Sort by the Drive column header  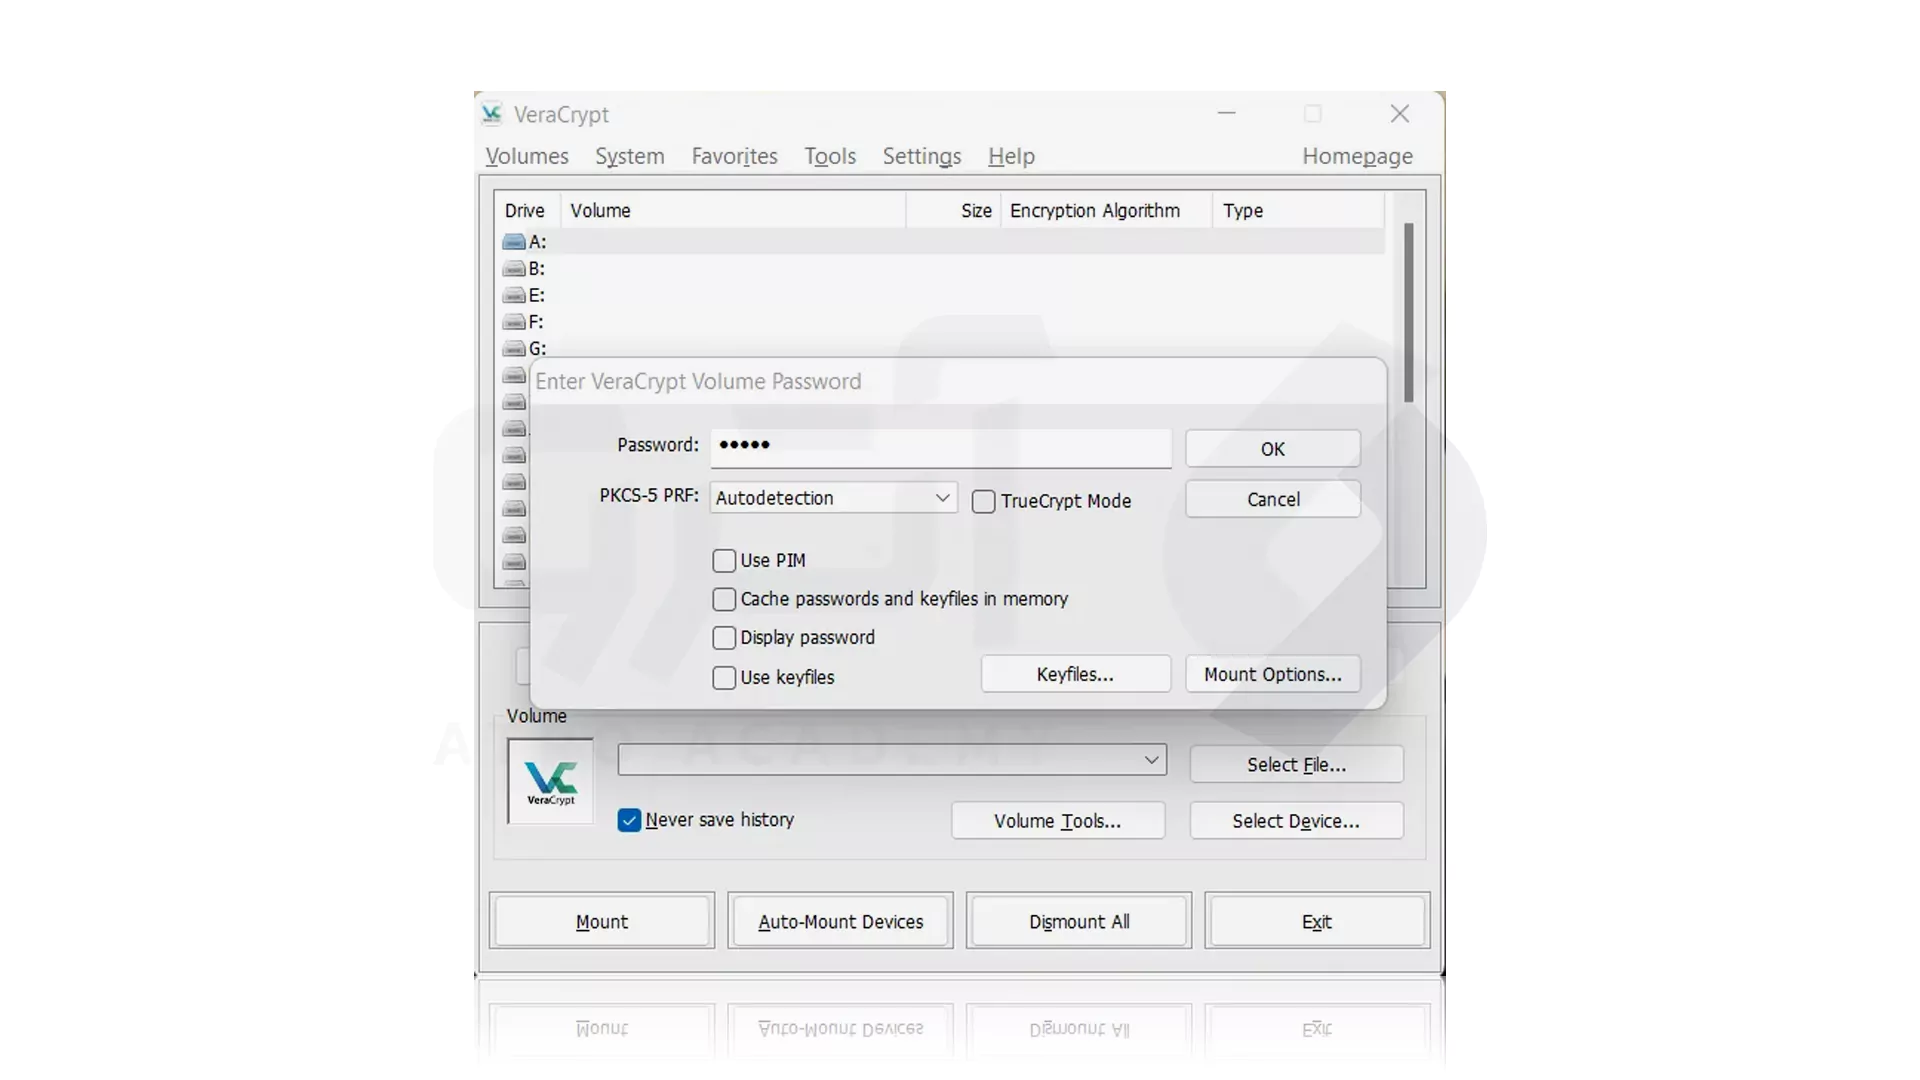[527, 211]
